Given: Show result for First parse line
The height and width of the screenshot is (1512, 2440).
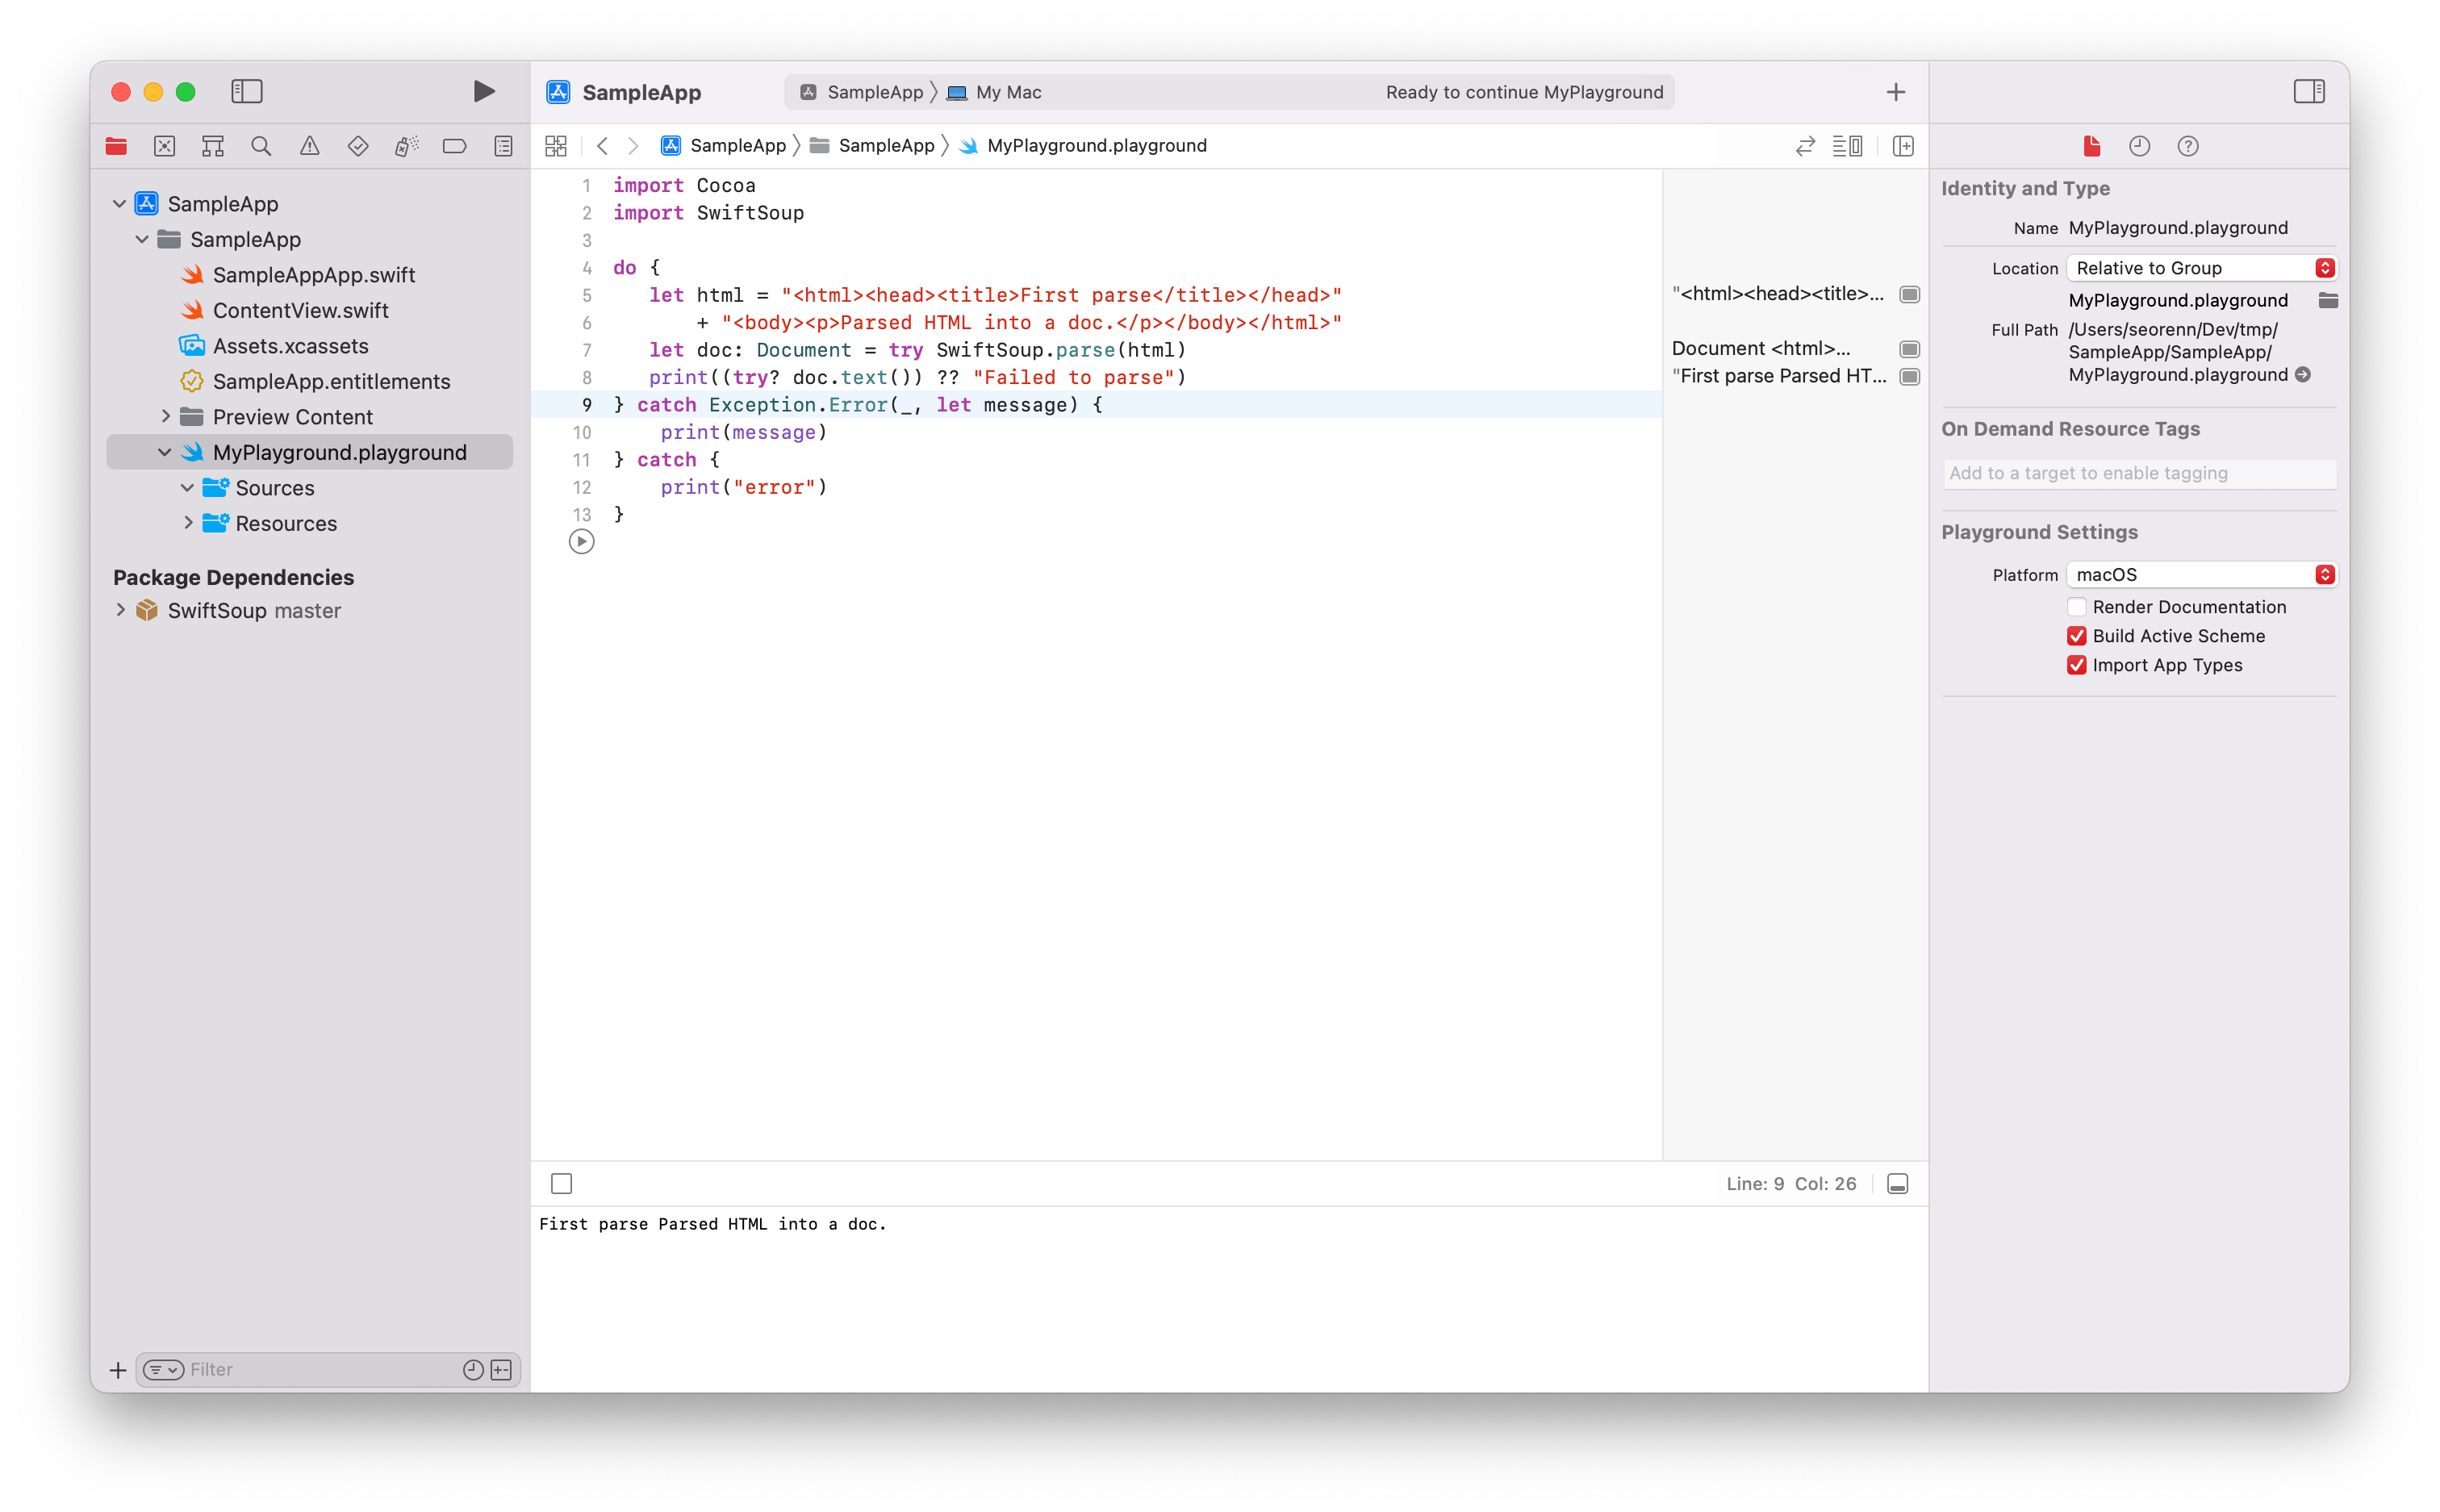Looking at the screenshot, I should pos(1909,377).
